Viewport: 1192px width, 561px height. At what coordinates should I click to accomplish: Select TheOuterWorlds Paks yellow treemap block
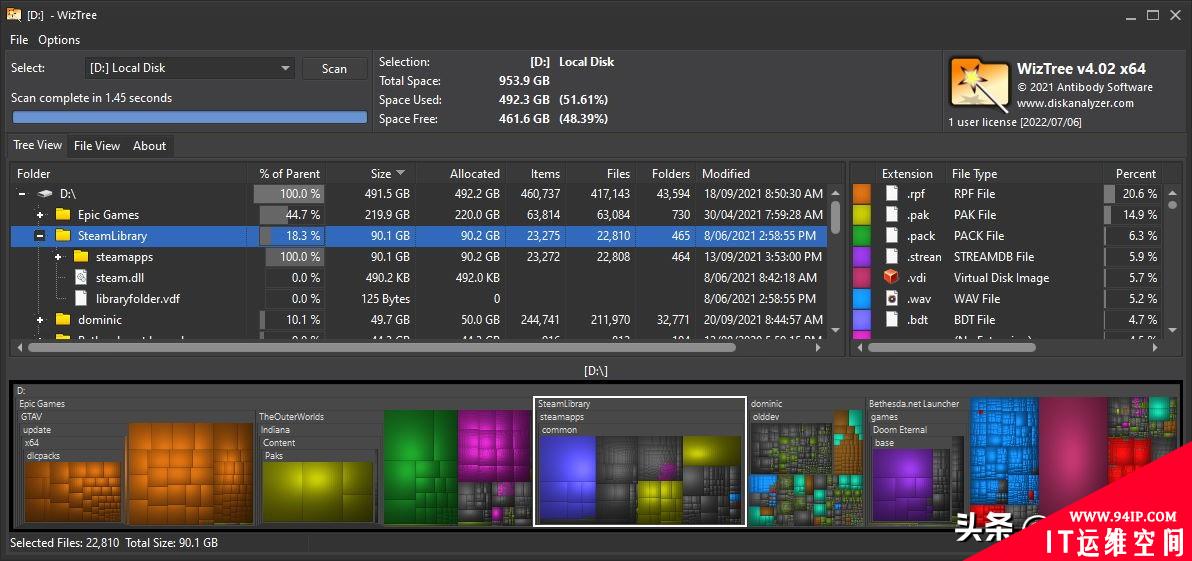(x=318, y=492)
